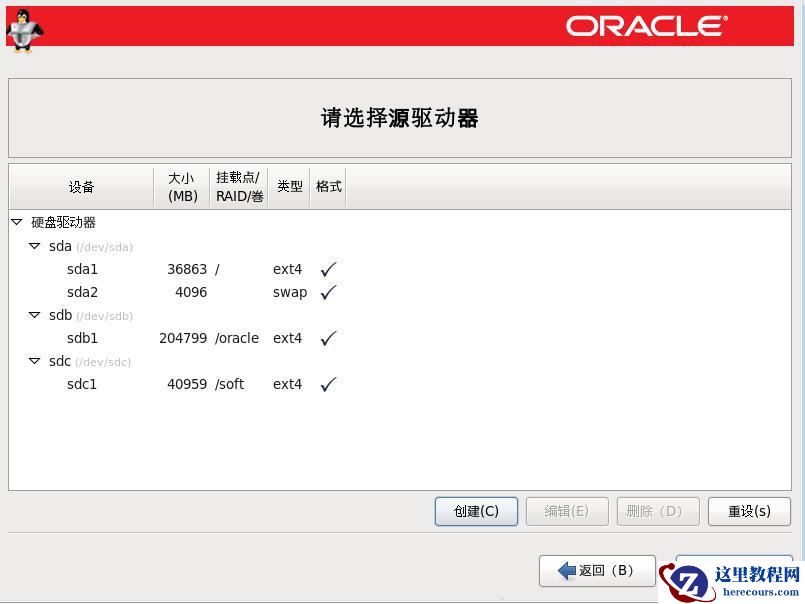Click the size value 4096

[x=191, y=292]
